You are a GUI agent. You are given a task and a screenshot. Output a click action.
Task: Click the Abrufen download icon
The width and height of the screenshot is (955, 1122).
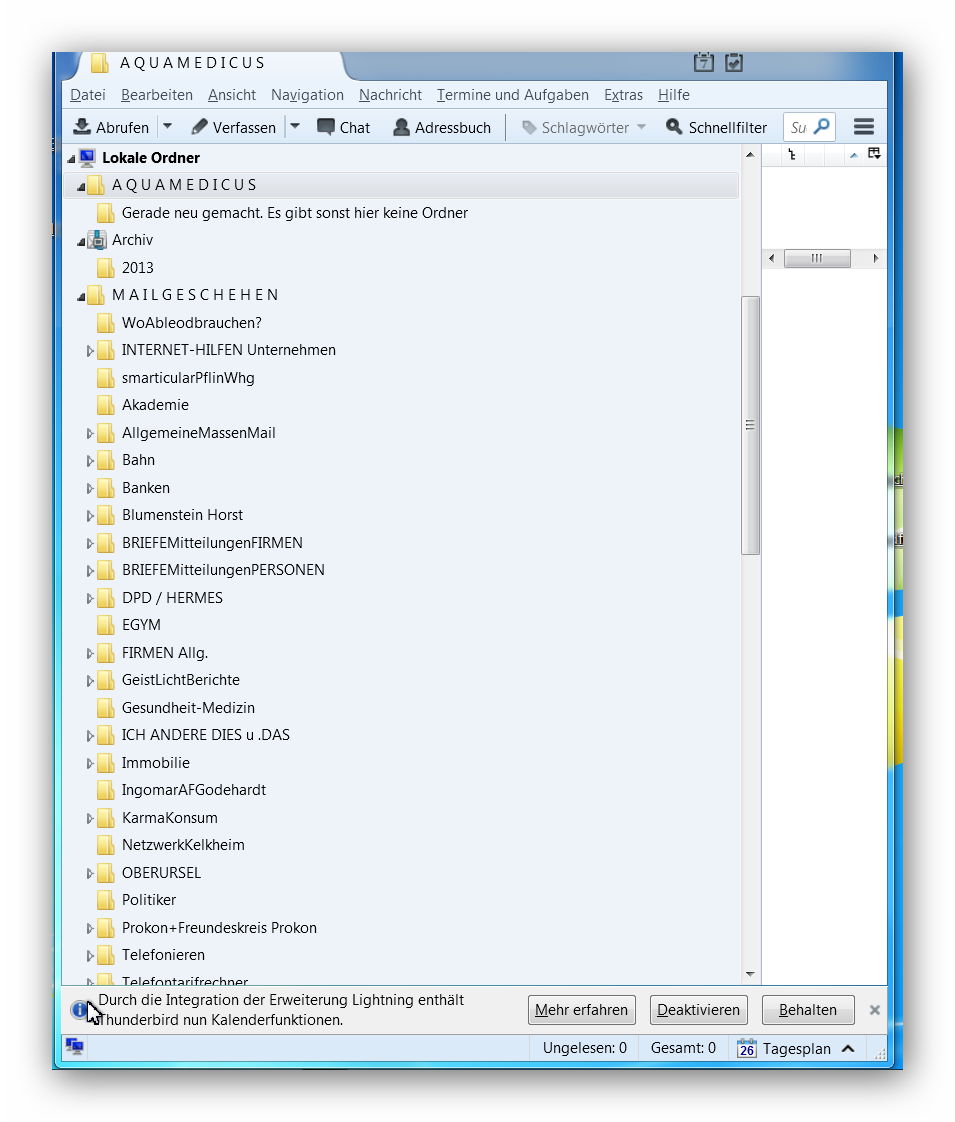pos(82,127)
